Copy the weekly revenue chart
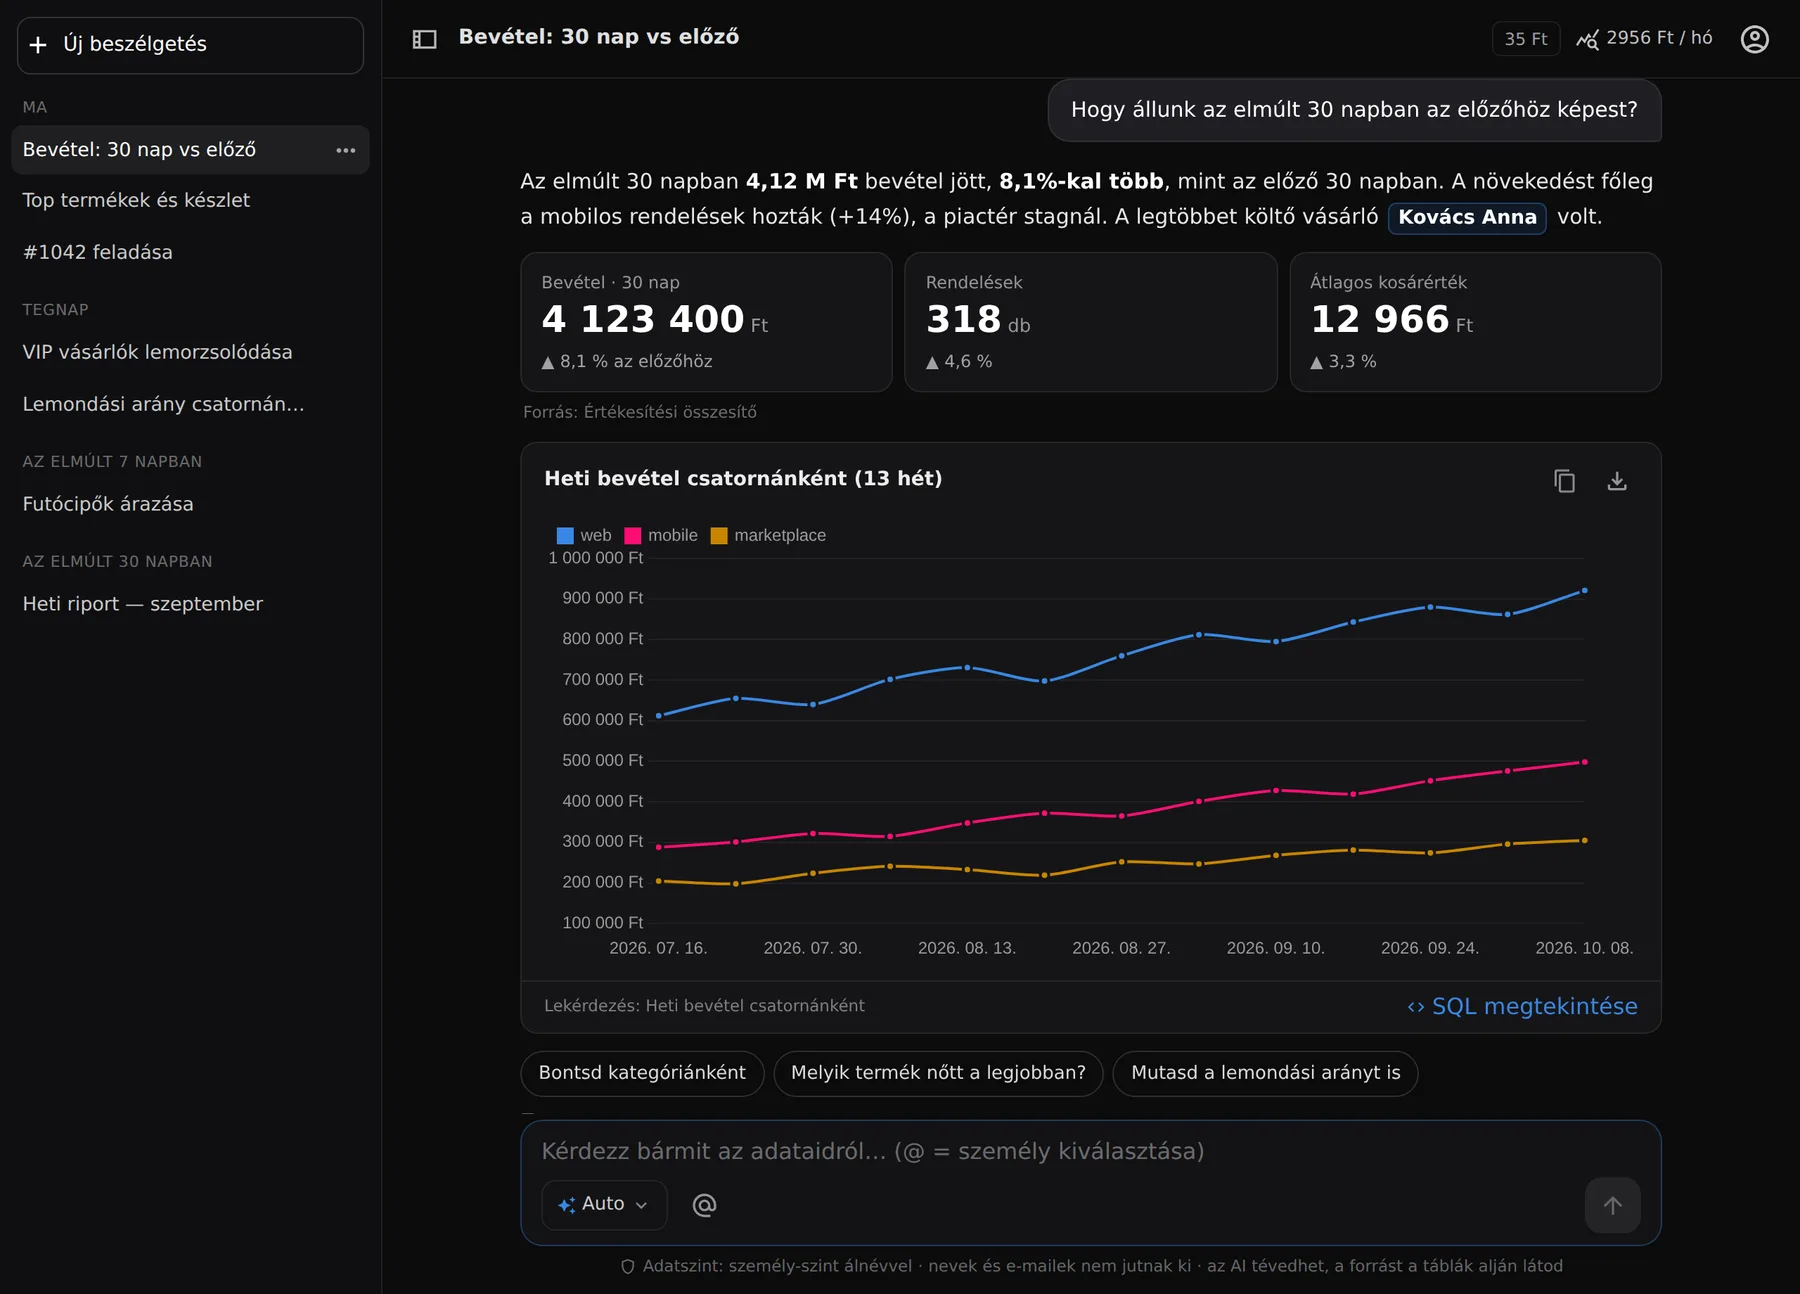 pos(1564,481)
